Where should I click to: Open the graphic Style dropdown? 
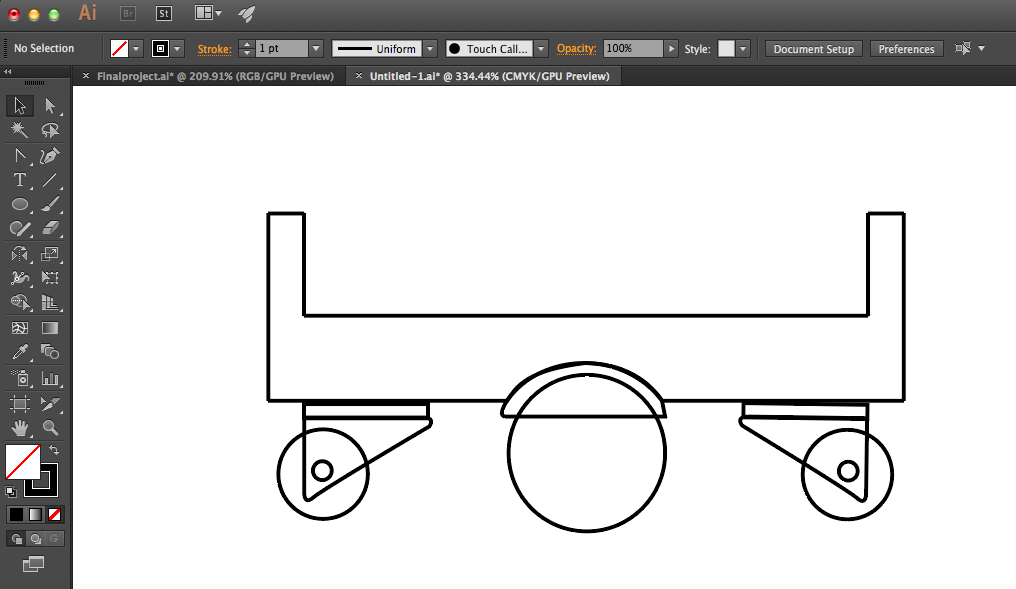pyautogui.click(x=743, y=49)
